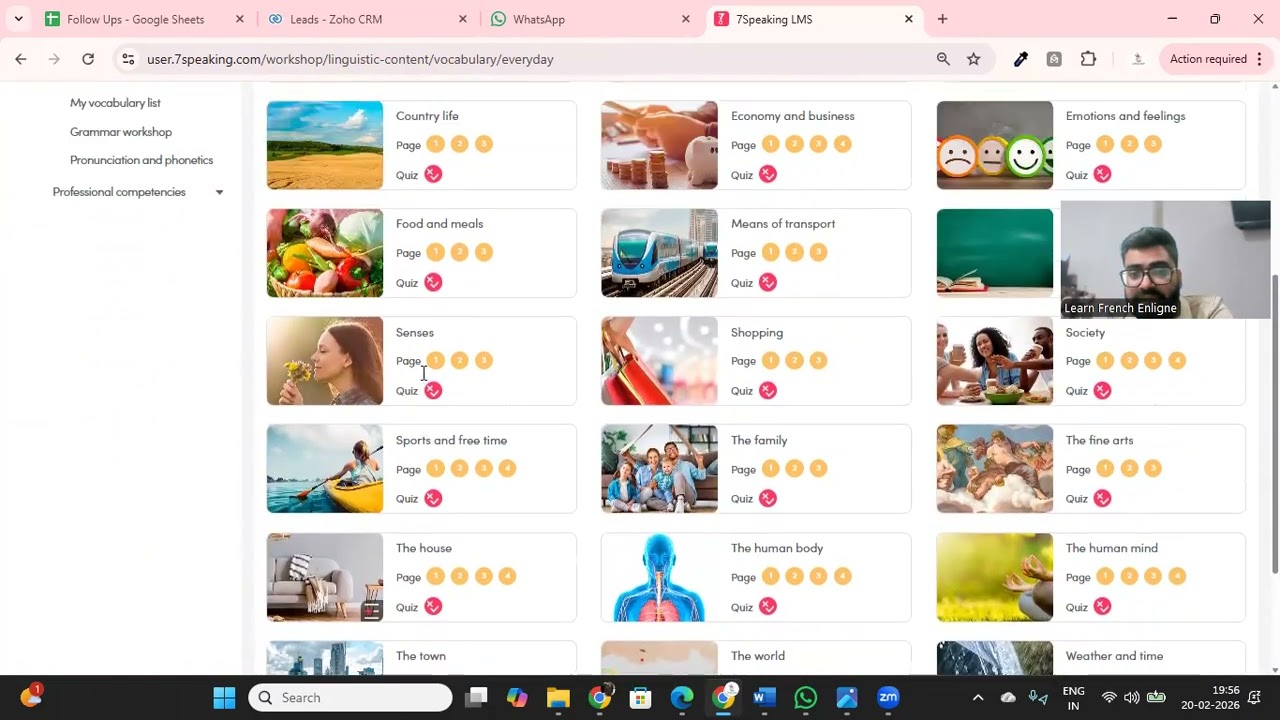Open the Windows Start menu
This screenshot has width=1280, height=720.
pyautogui.click(x=224, y=698)
